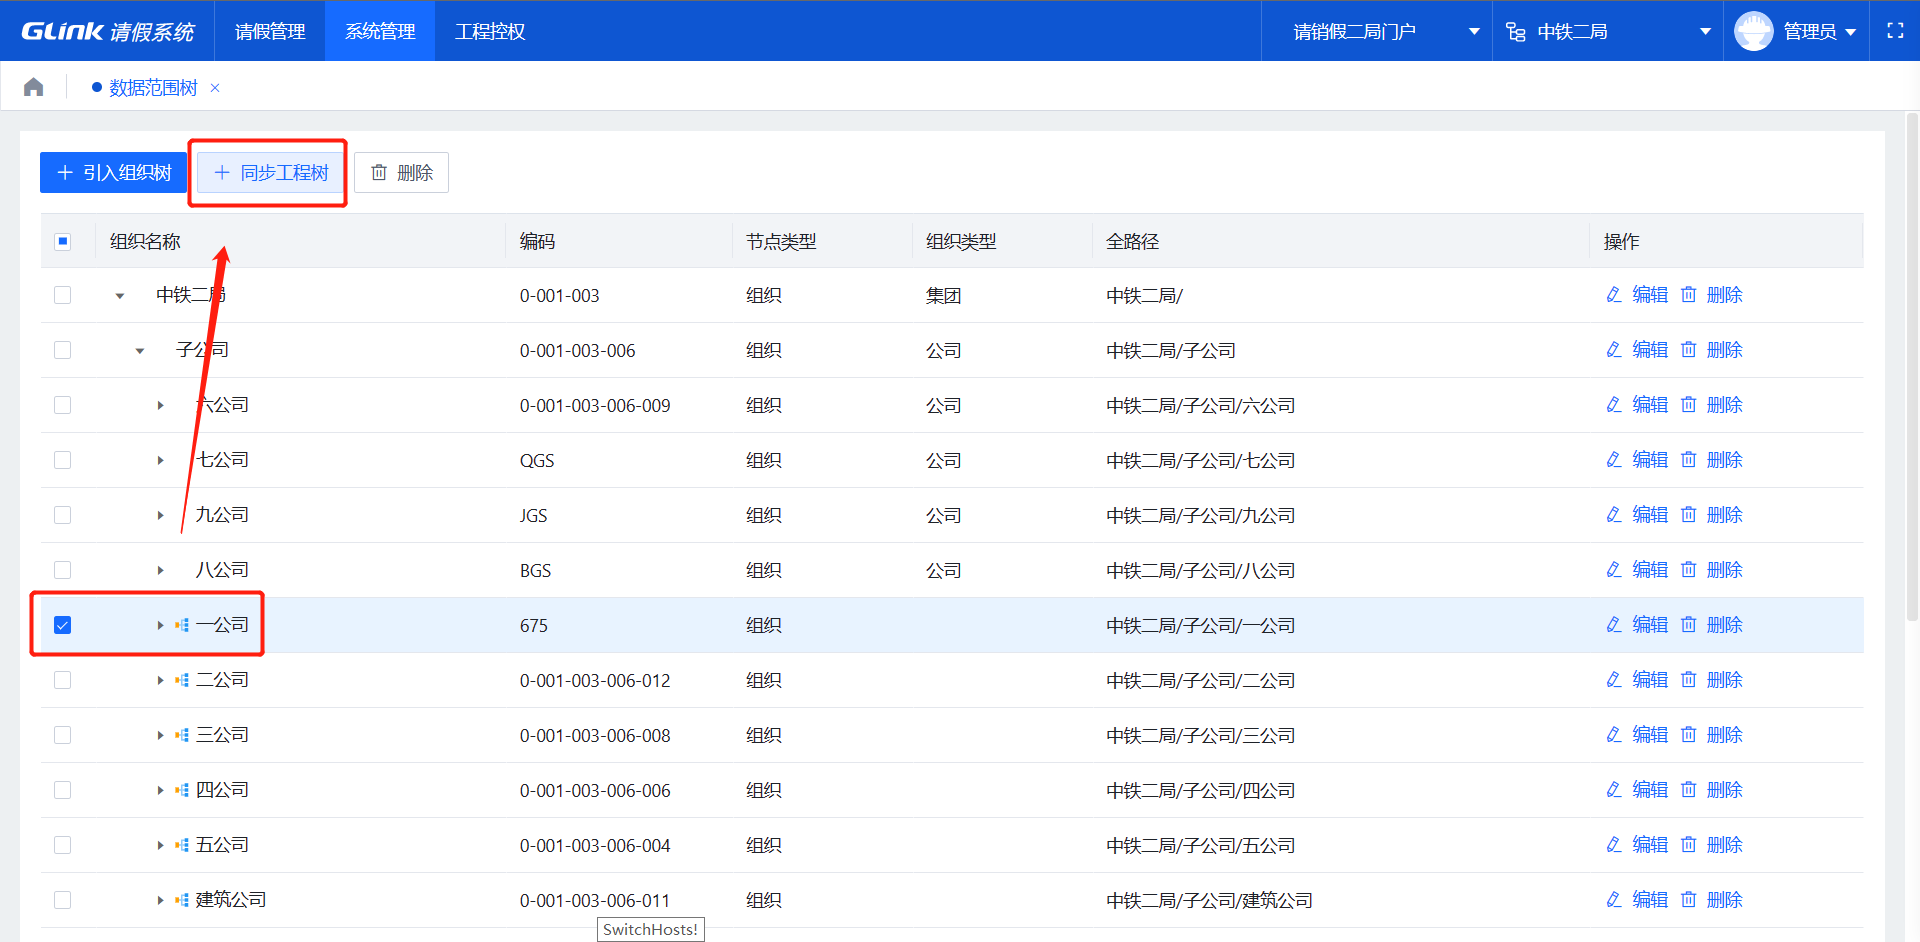Click the code cell JGS
Image resolution: width=1920 pixels, height=942 pixels.
[x=533, y=516]
